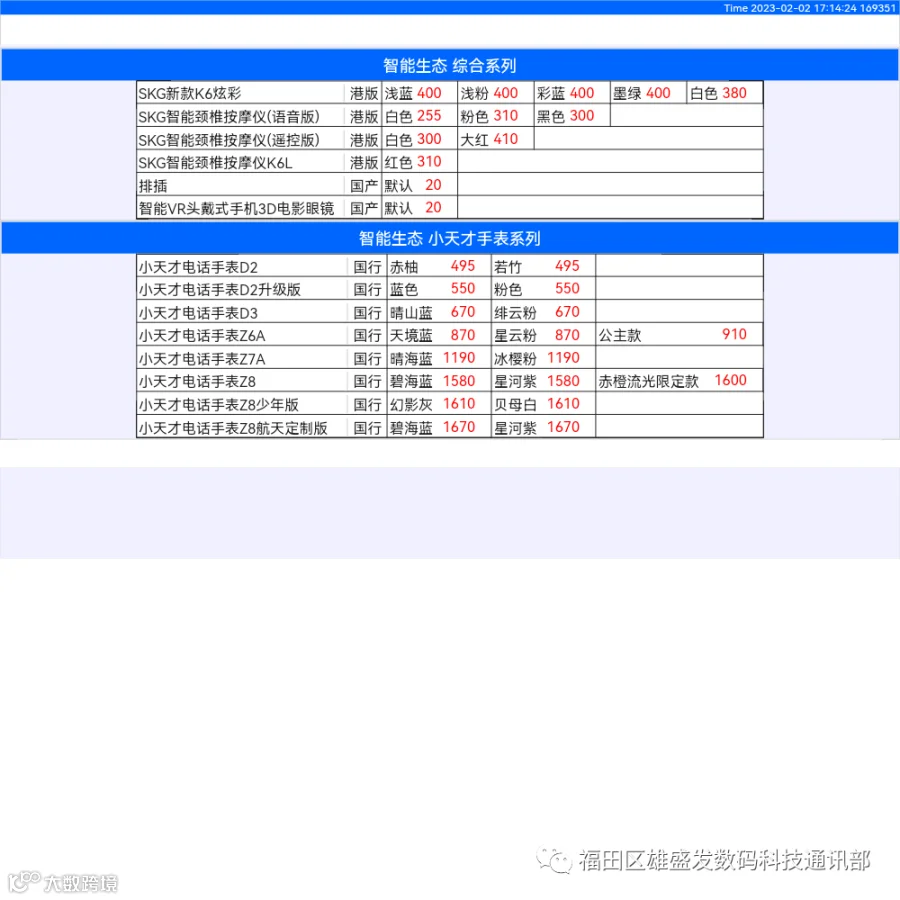Viewport: 900px width, 900px height.
Task: Click 粉色 550 price cell
Action: click(x=544, y=289)
